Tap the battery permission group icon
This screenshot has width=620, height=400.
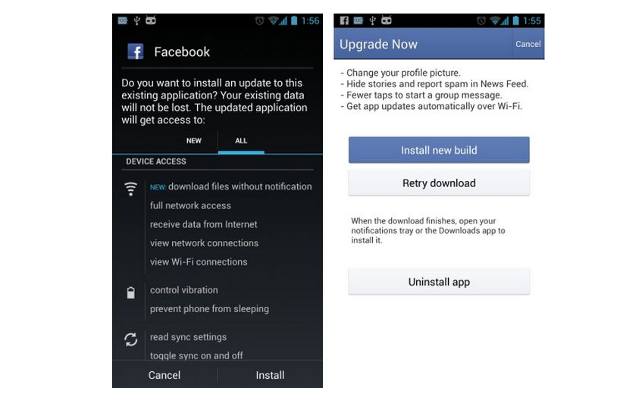131,293
